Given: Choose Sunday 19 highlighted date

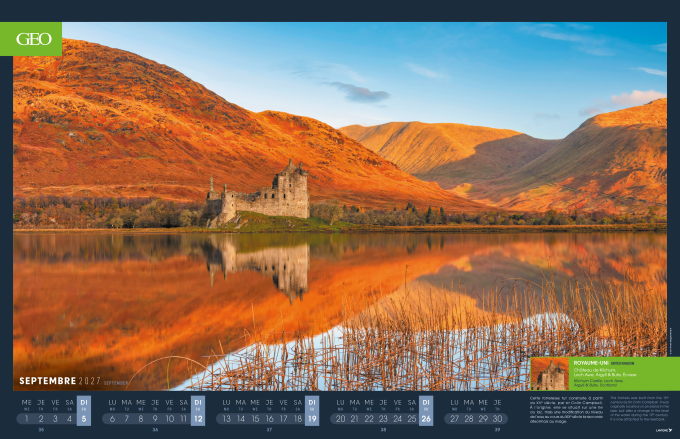Looking at the screenshot, I should coord(312,419).
